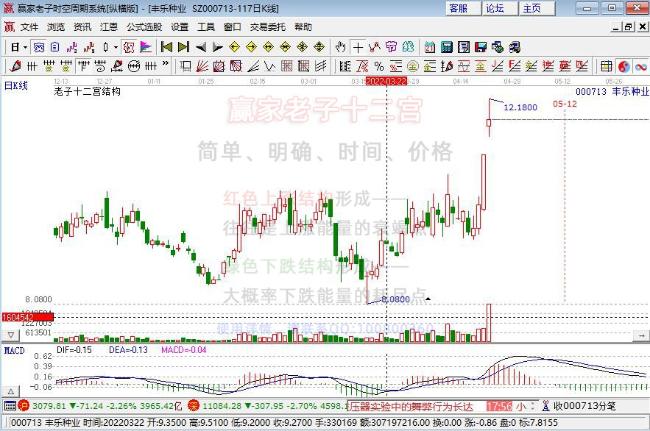Jump to the first bar with the green rewind icon
650x431 pixels.
(166, 47)
